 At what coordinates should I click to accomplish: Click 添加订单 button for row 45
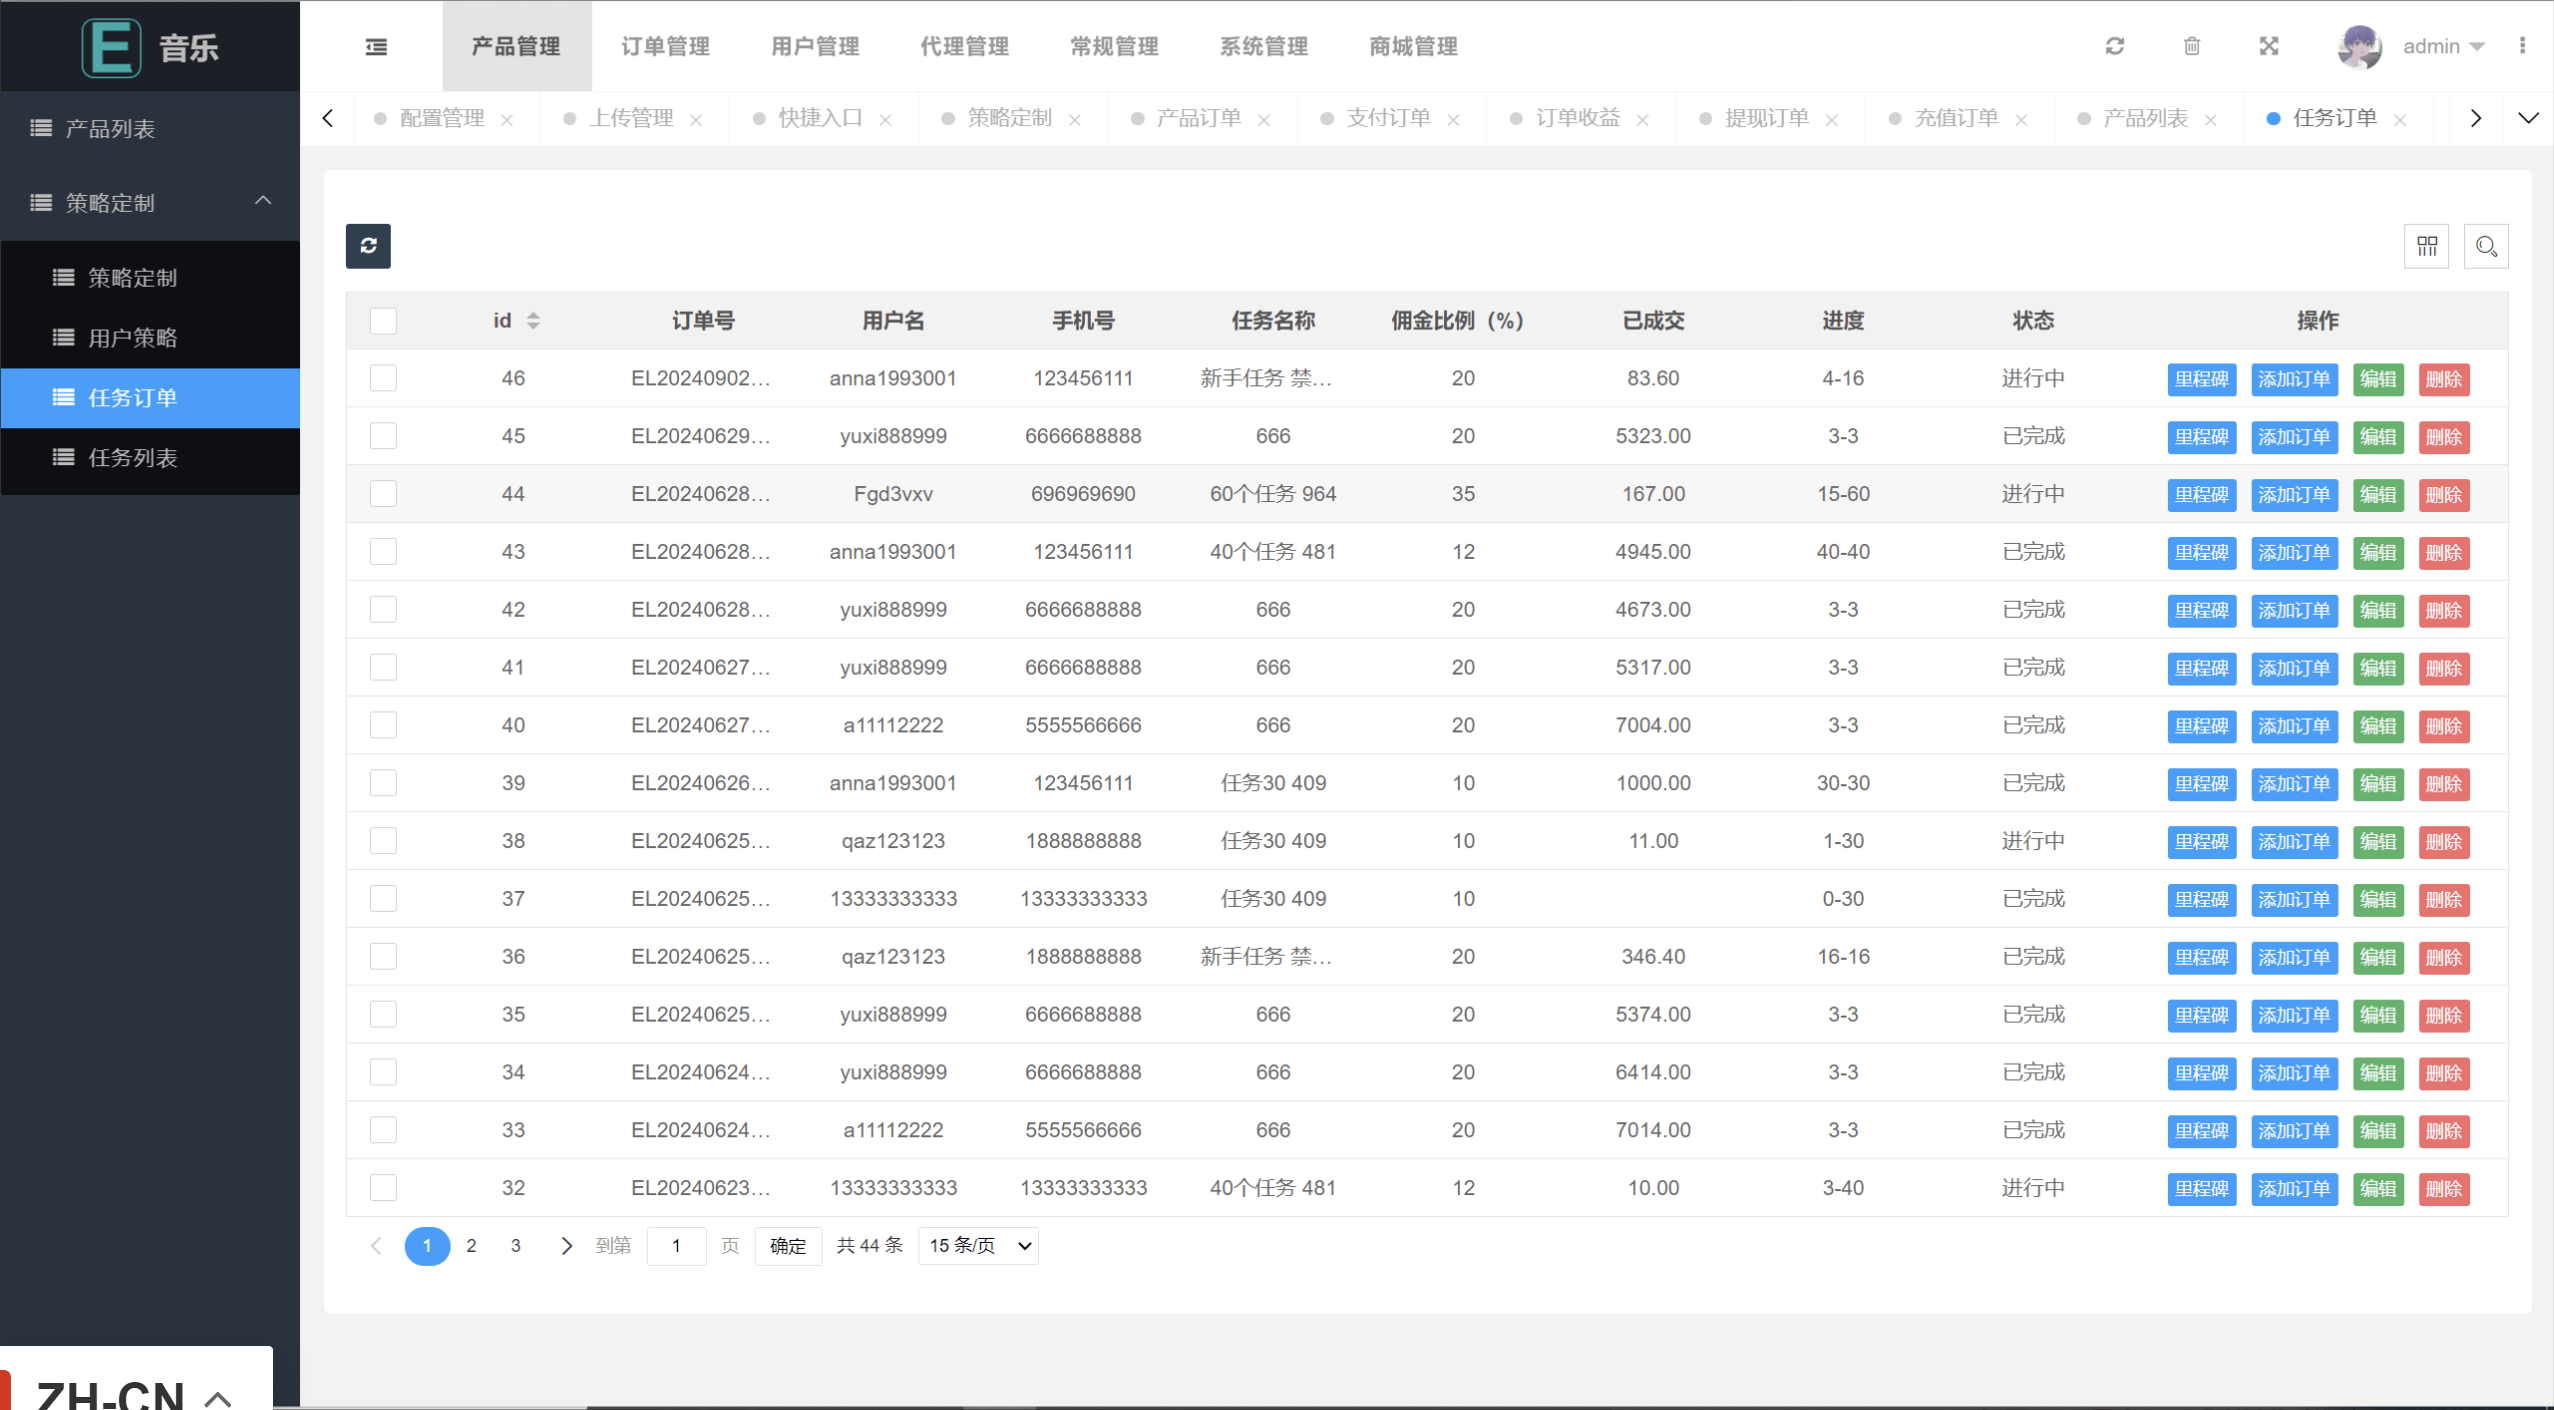[2293, 437]
